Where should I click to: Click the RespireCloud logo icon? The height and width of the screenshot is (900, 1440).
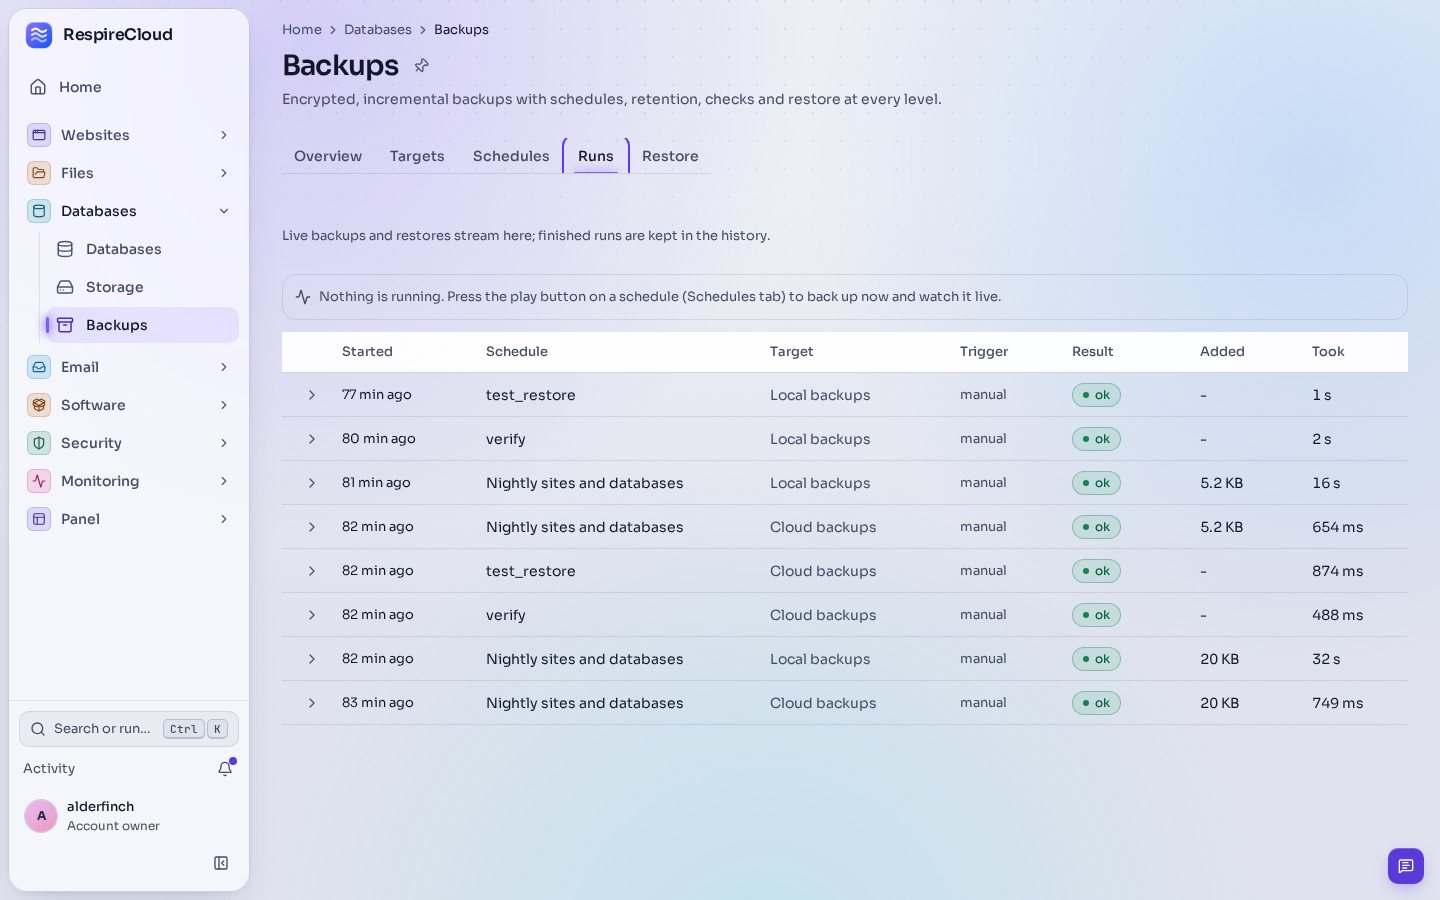tap(39, 35)
